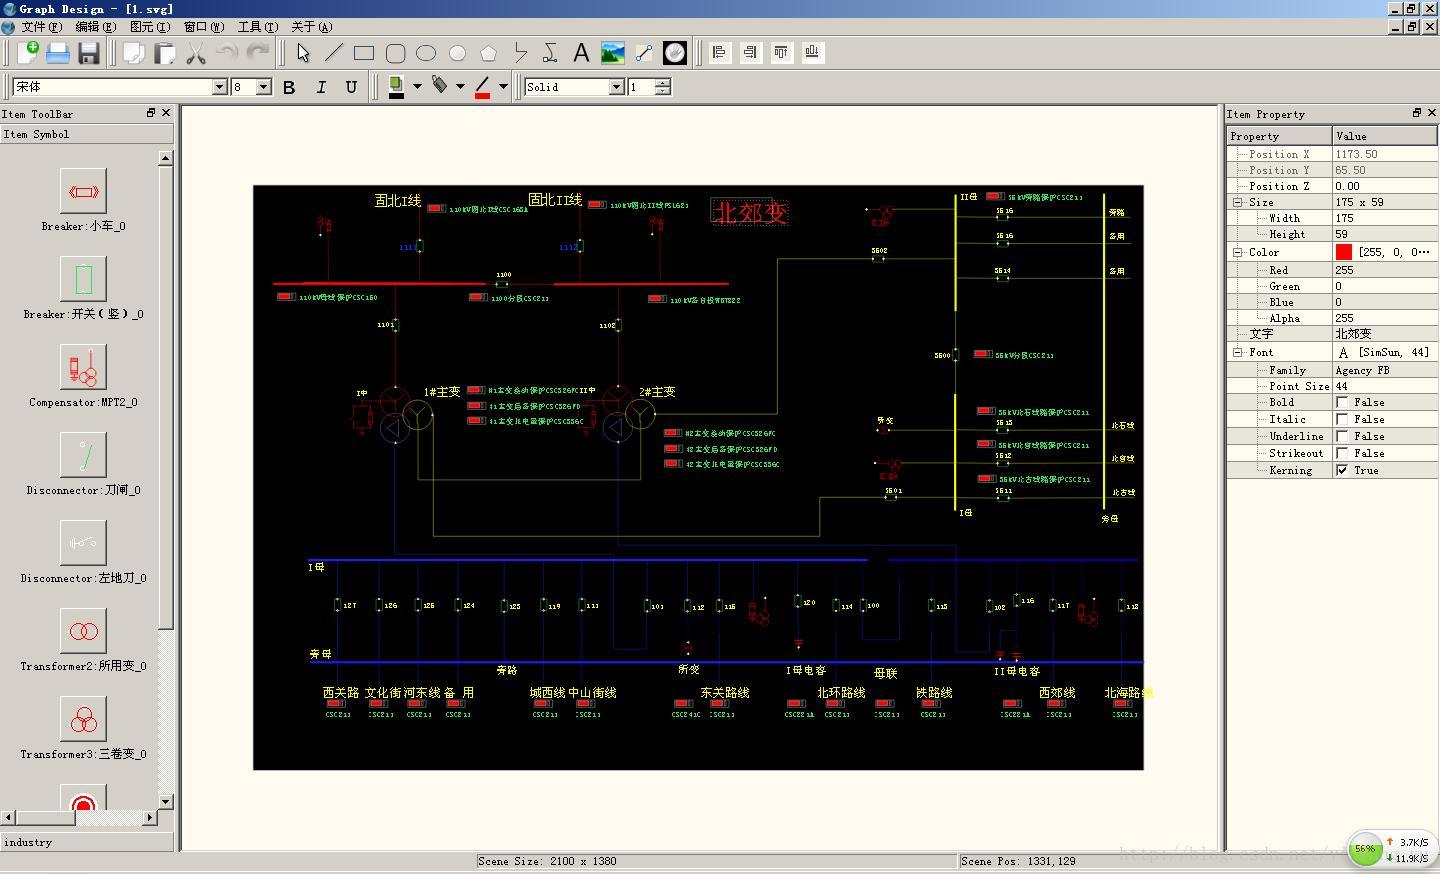The height and width of the screenshot is (874, 1440).
Task: Open the 文件(F) menu
Action: 40,27
